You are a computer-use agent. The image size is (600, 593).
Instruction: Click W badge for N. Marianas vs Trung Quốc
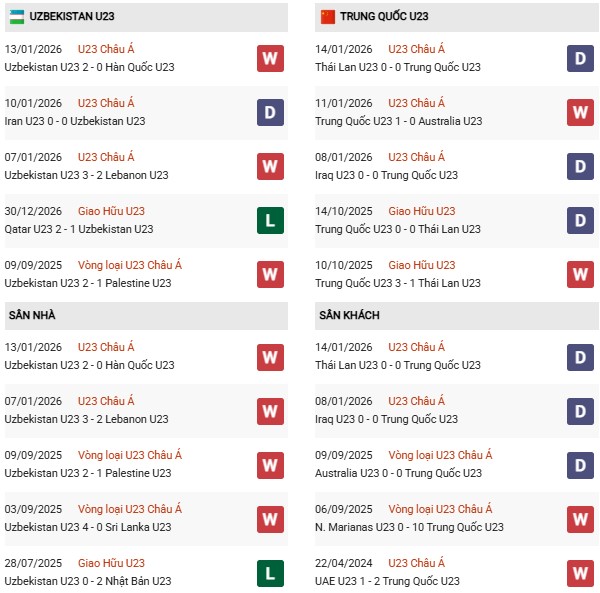(x=581, y=518)
